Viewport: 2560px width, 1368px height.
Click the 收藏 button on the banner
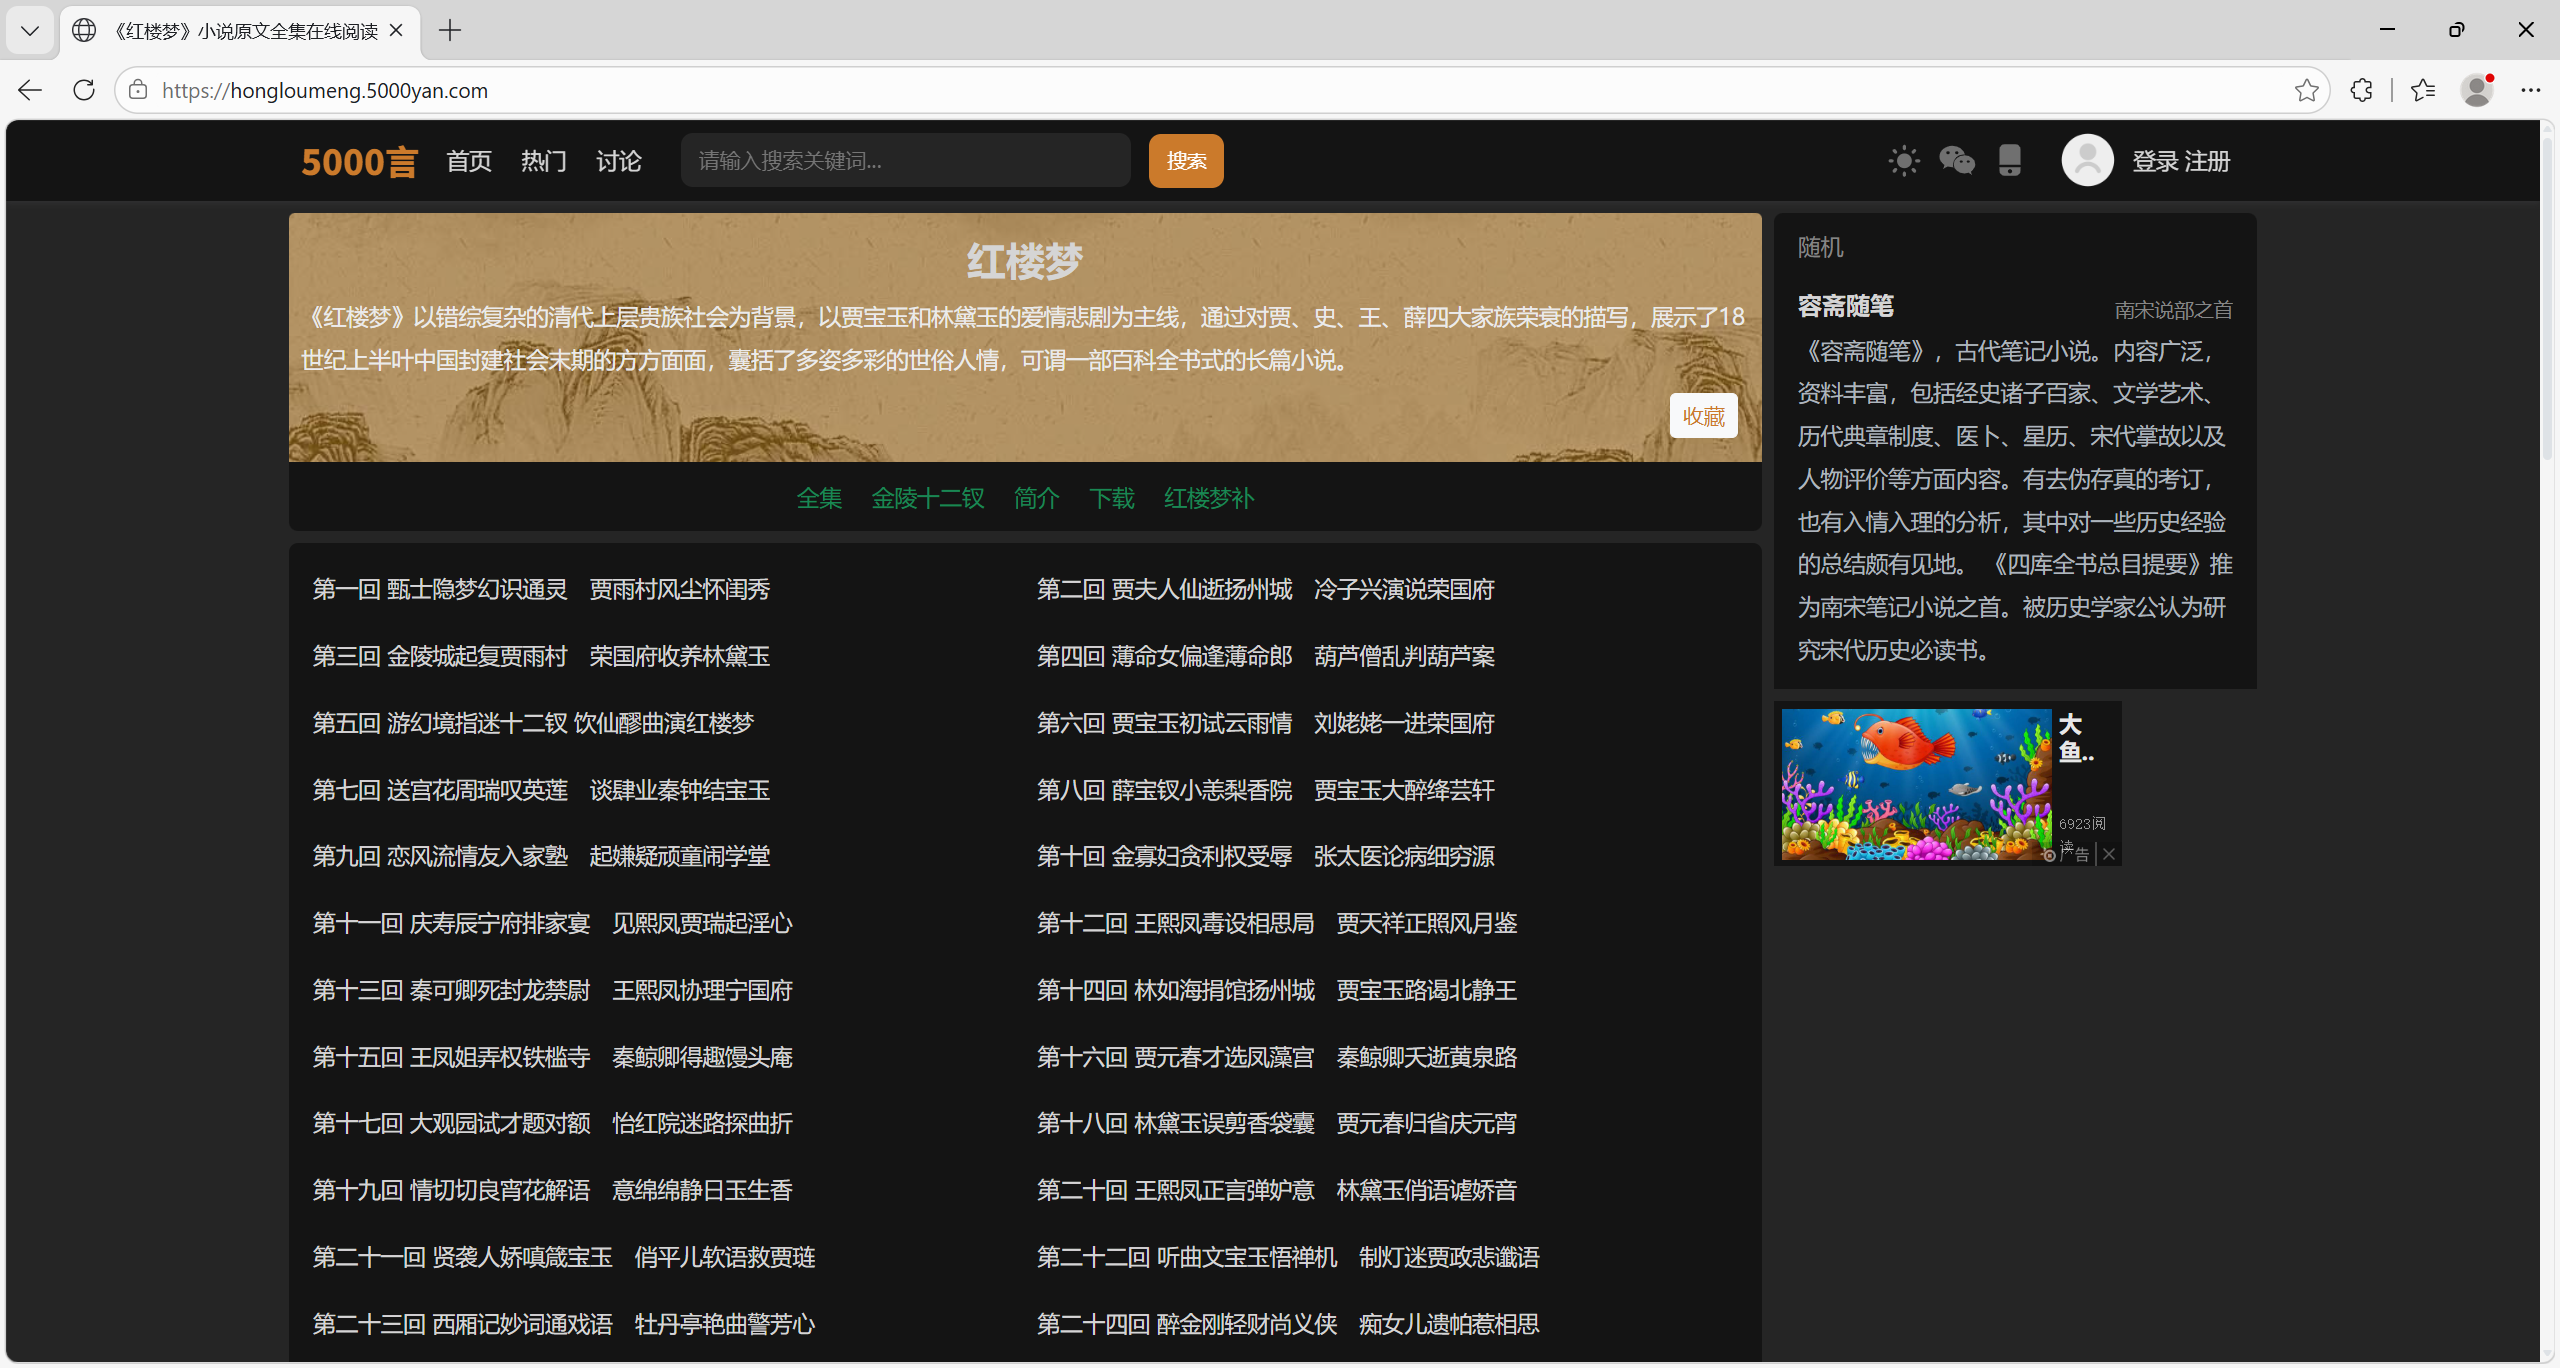[x=1703, y=416]
